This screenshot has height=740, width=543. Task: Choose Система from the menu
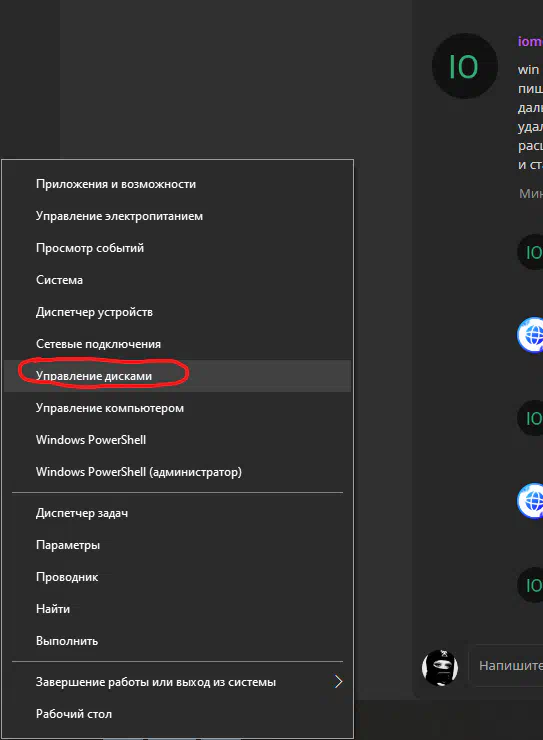click(x=177, y=280)
